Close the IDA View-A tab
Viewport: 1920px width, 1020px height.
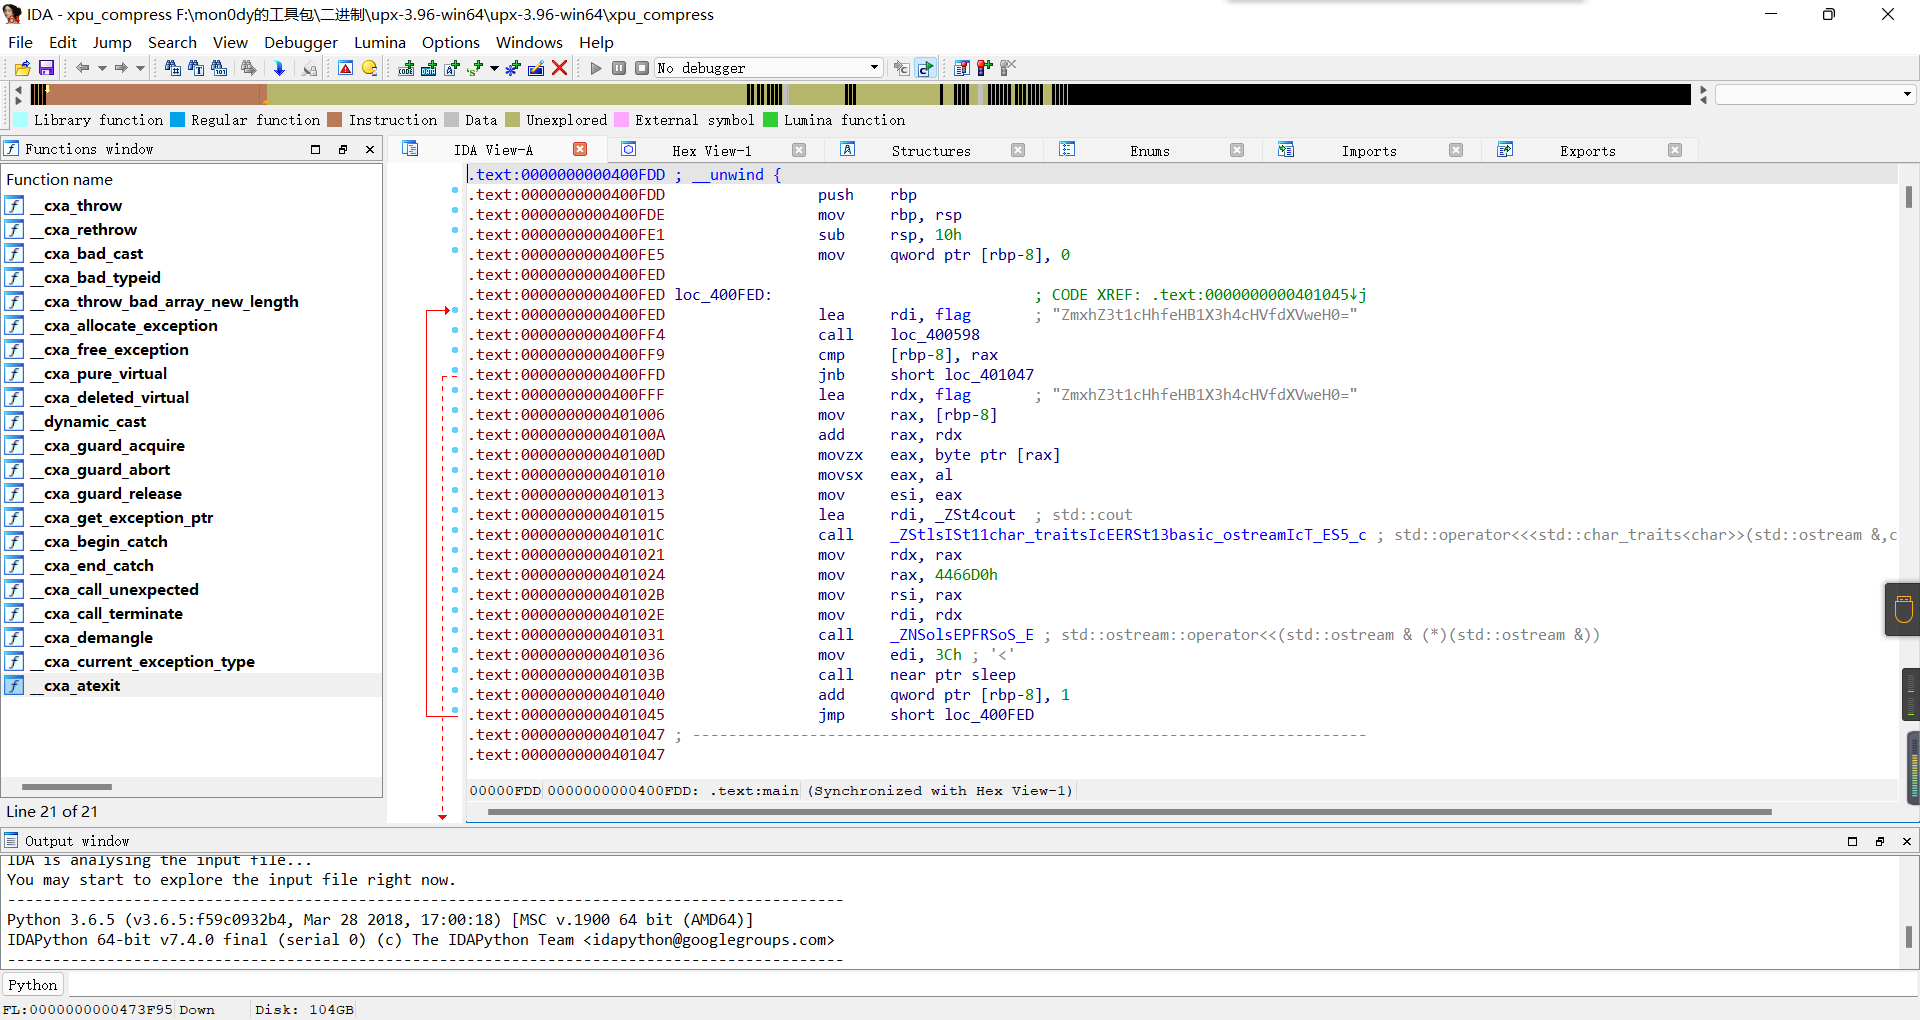pyautogui.click(x=580, y=149)
